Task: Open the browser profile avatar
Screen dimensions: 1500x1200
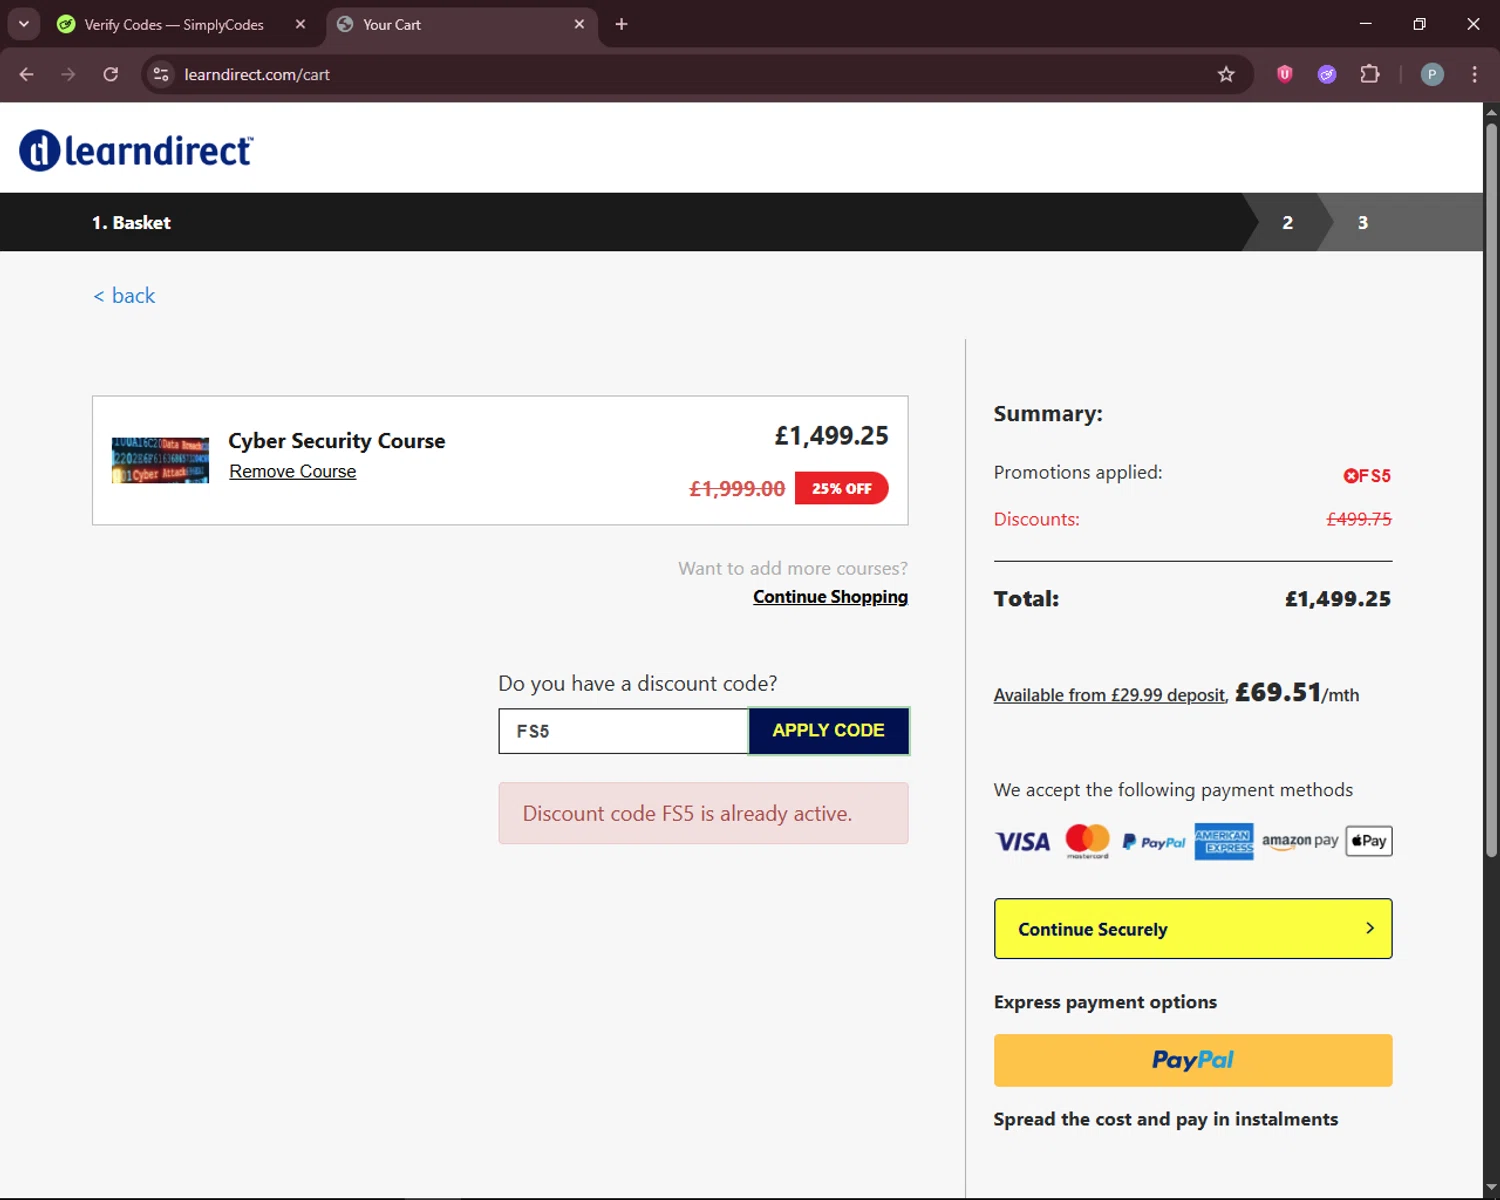Action: [1432, 74]
